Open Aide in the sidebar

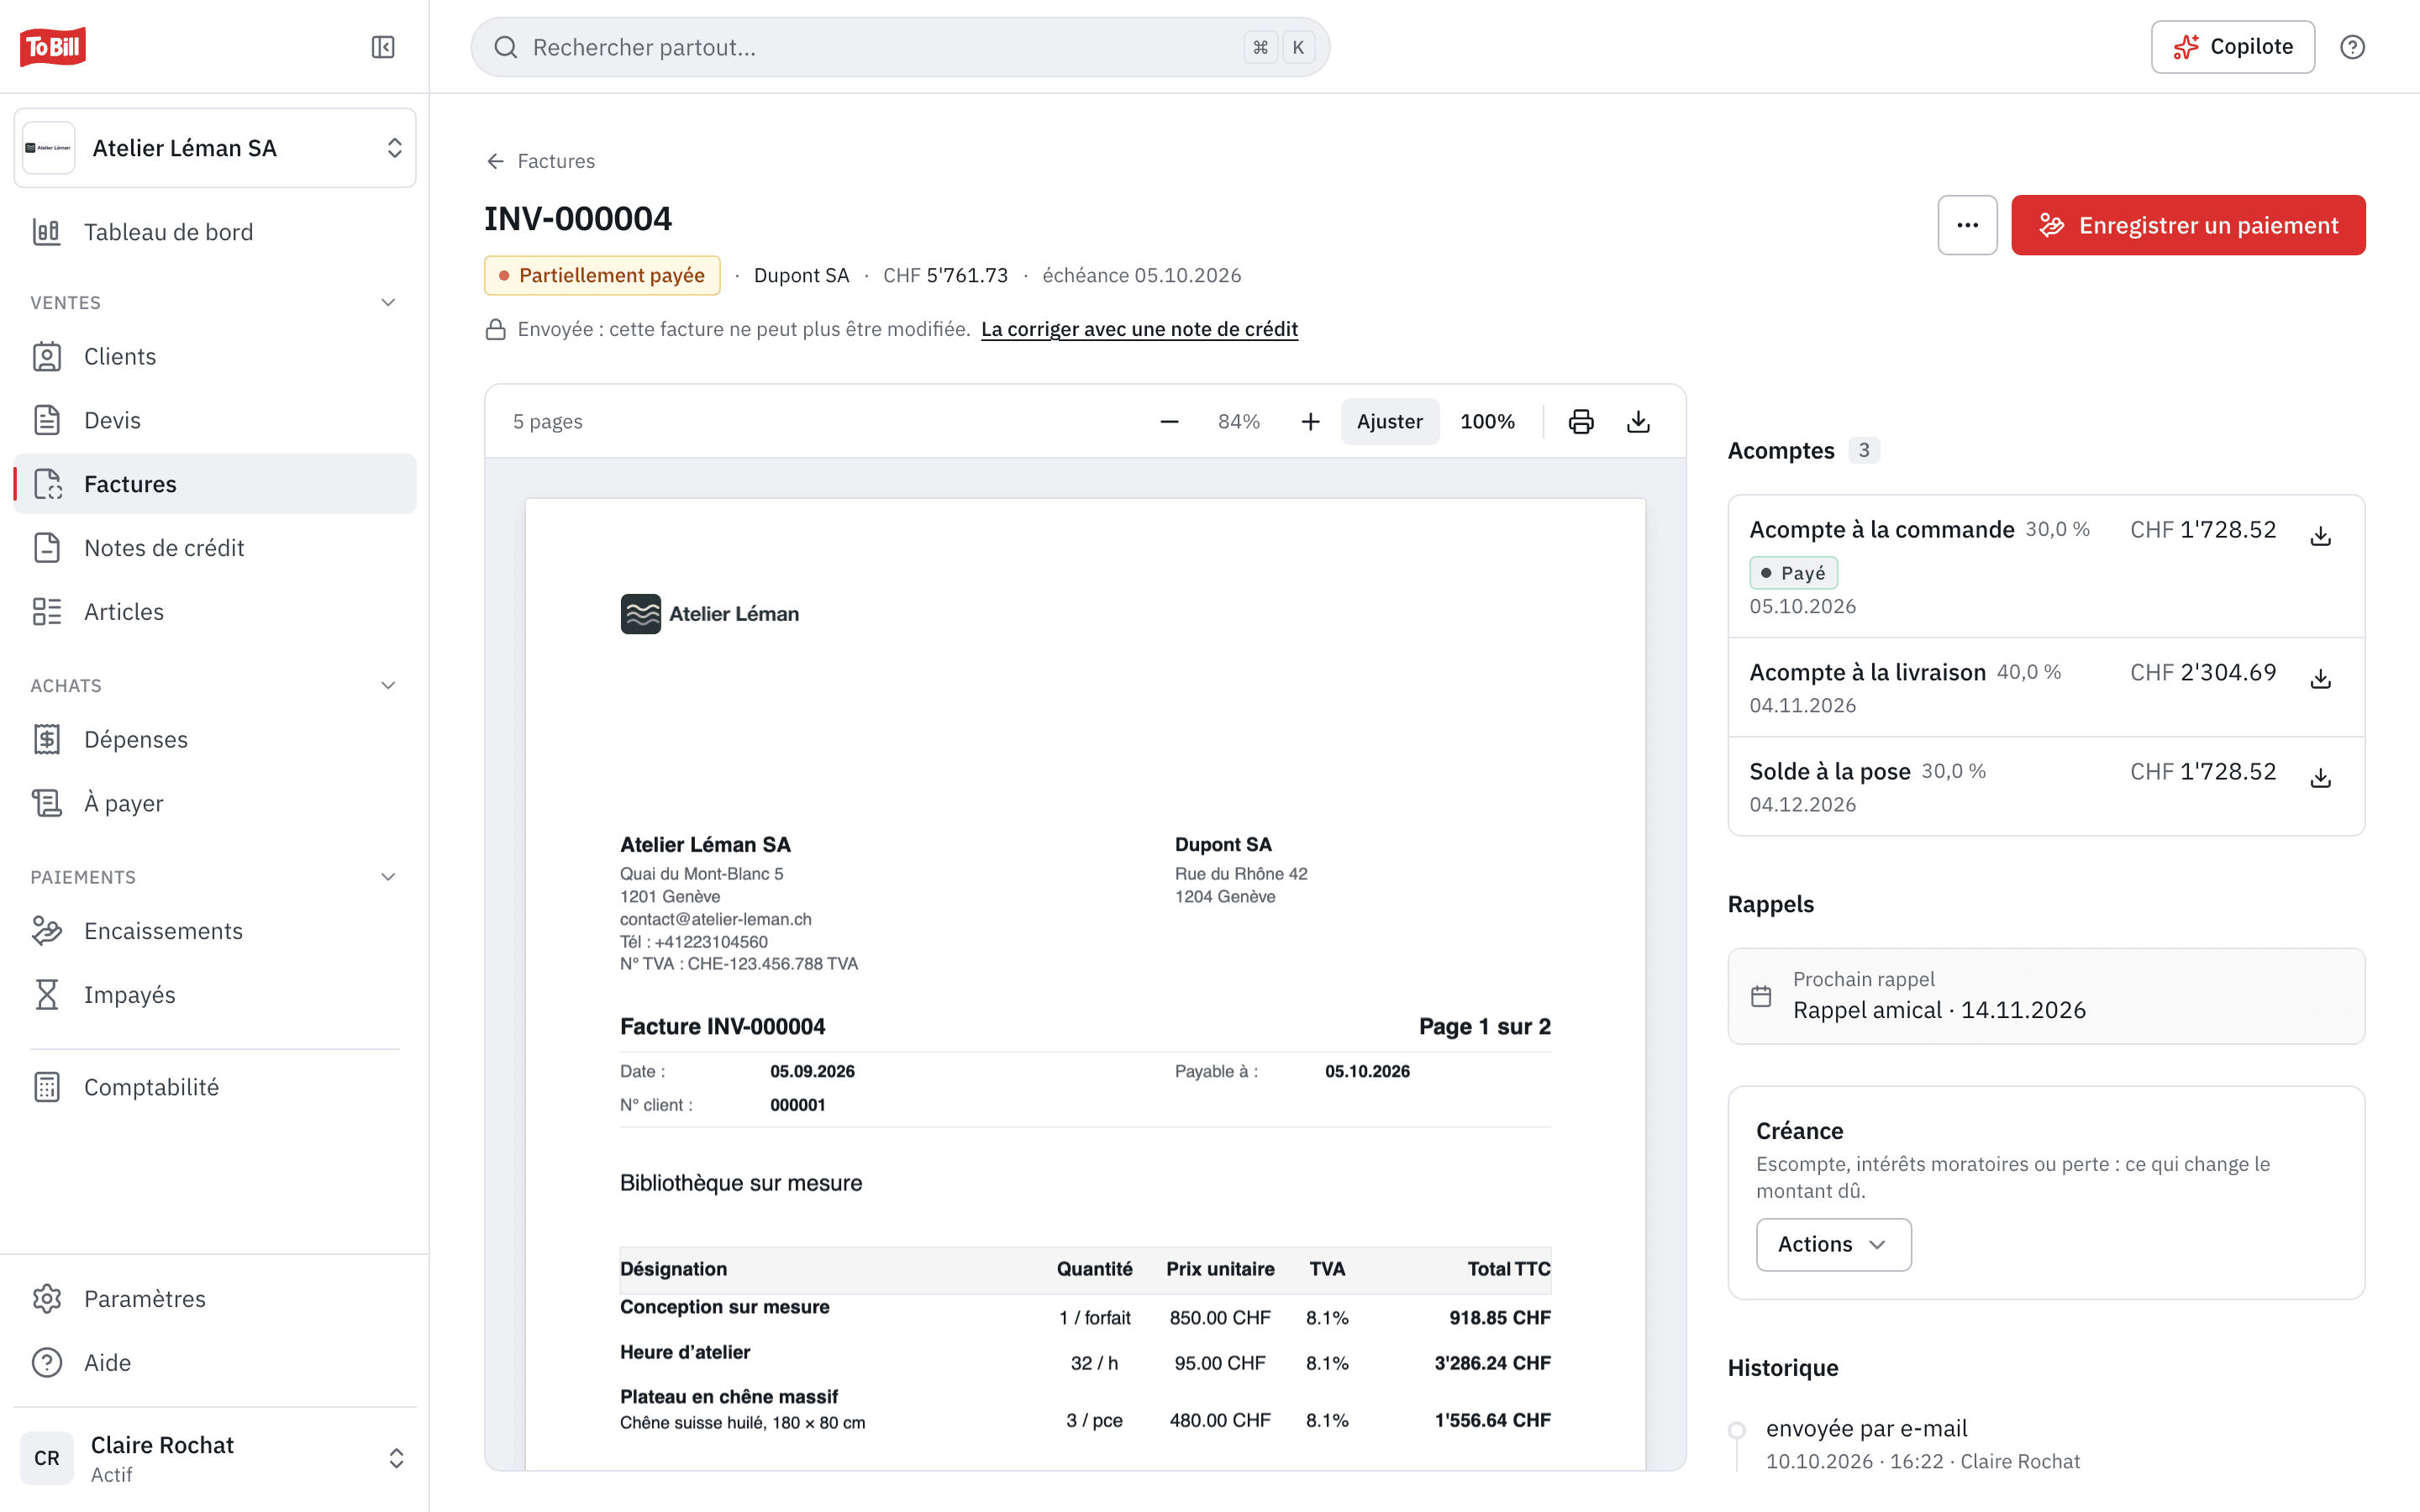tap(215, 1363)
